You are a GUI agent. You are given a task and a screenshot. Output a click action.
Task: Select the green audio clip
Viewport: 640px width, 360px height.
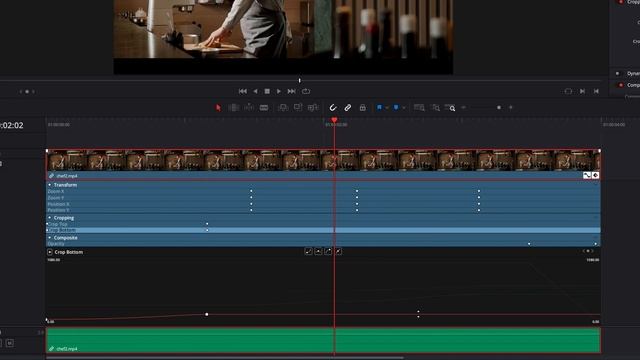323,340
